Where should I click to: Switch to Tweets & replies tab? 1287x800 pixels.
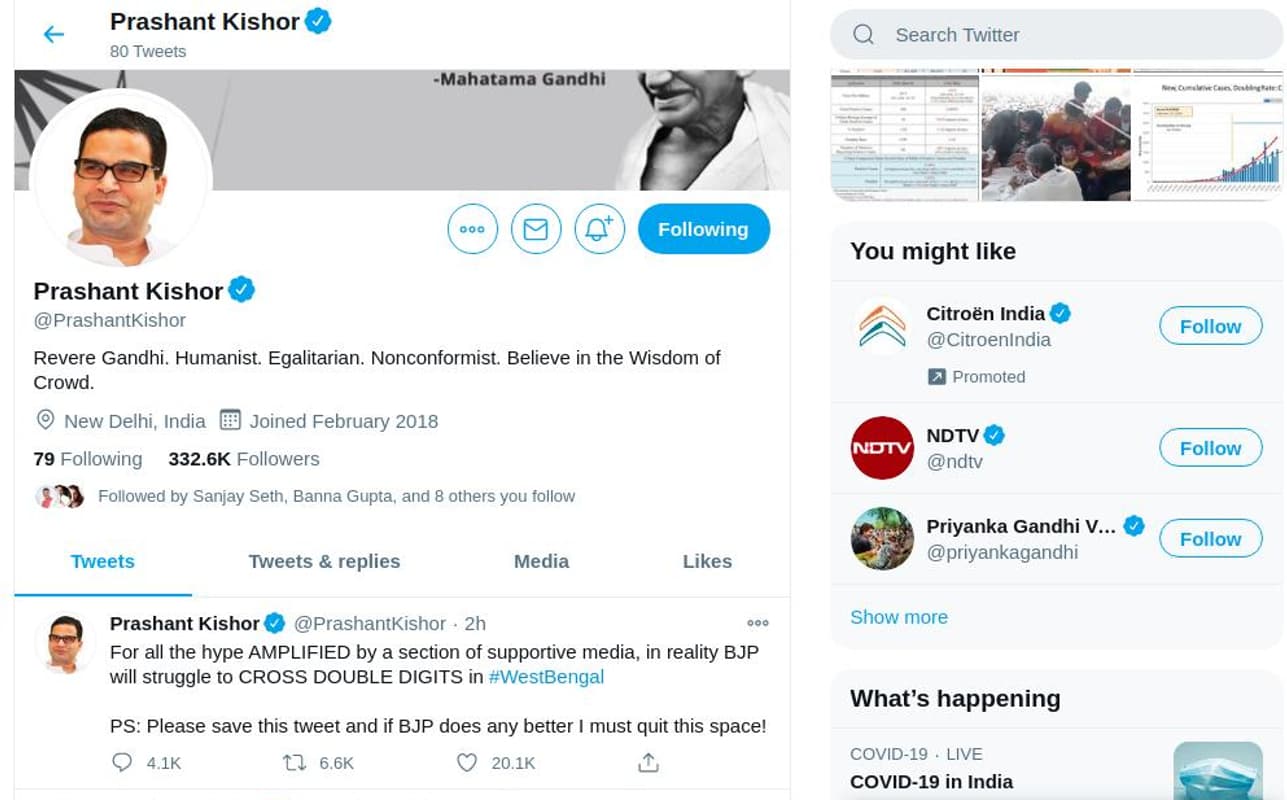(324, 561)
